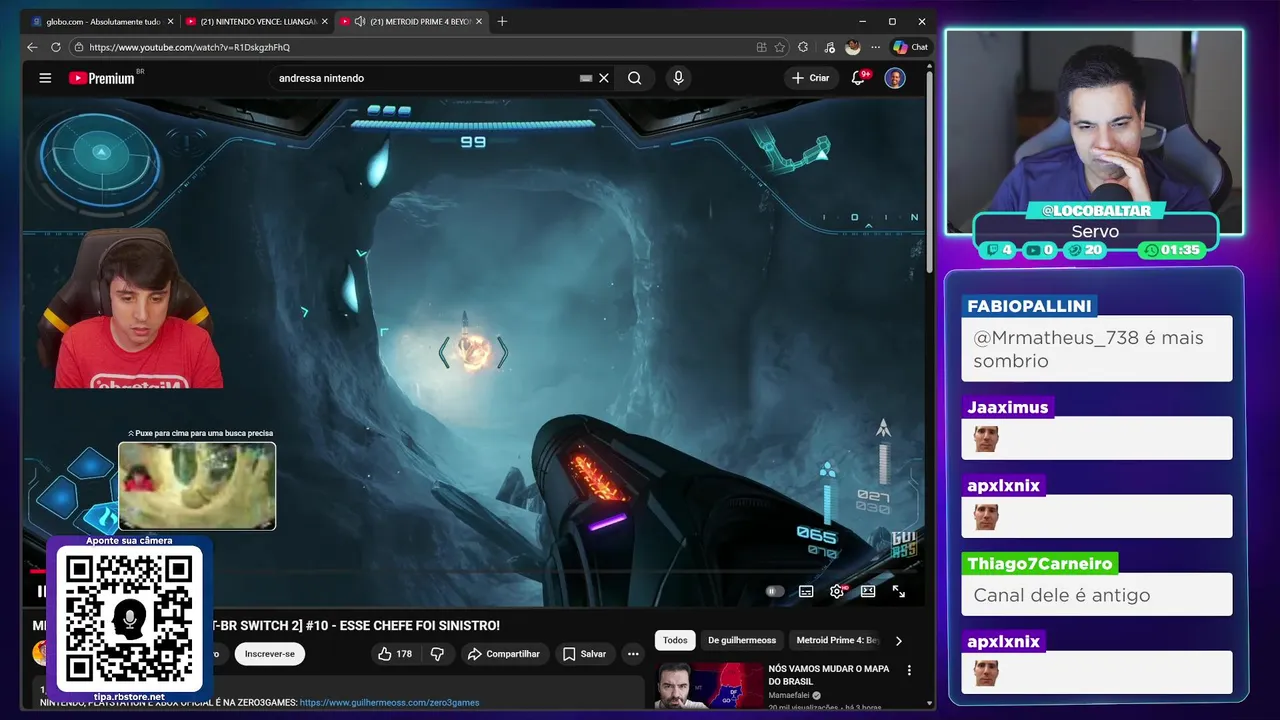Click the browser page vertical scrollbar

pos(931,170)
